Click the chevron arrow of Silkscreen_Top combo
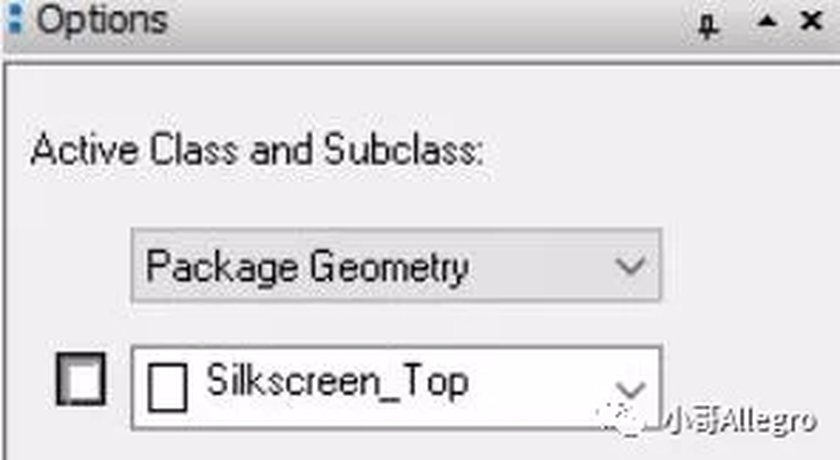The image size is (840, 460). [630, 390]
